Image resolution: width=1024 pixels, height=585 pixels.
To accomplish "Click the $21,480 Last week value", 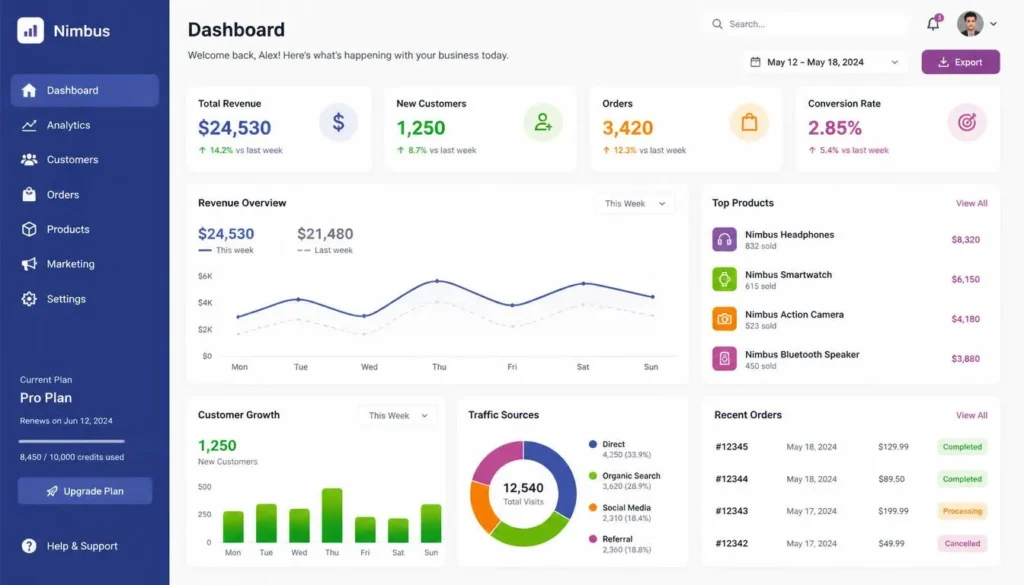I will (325, 234).
